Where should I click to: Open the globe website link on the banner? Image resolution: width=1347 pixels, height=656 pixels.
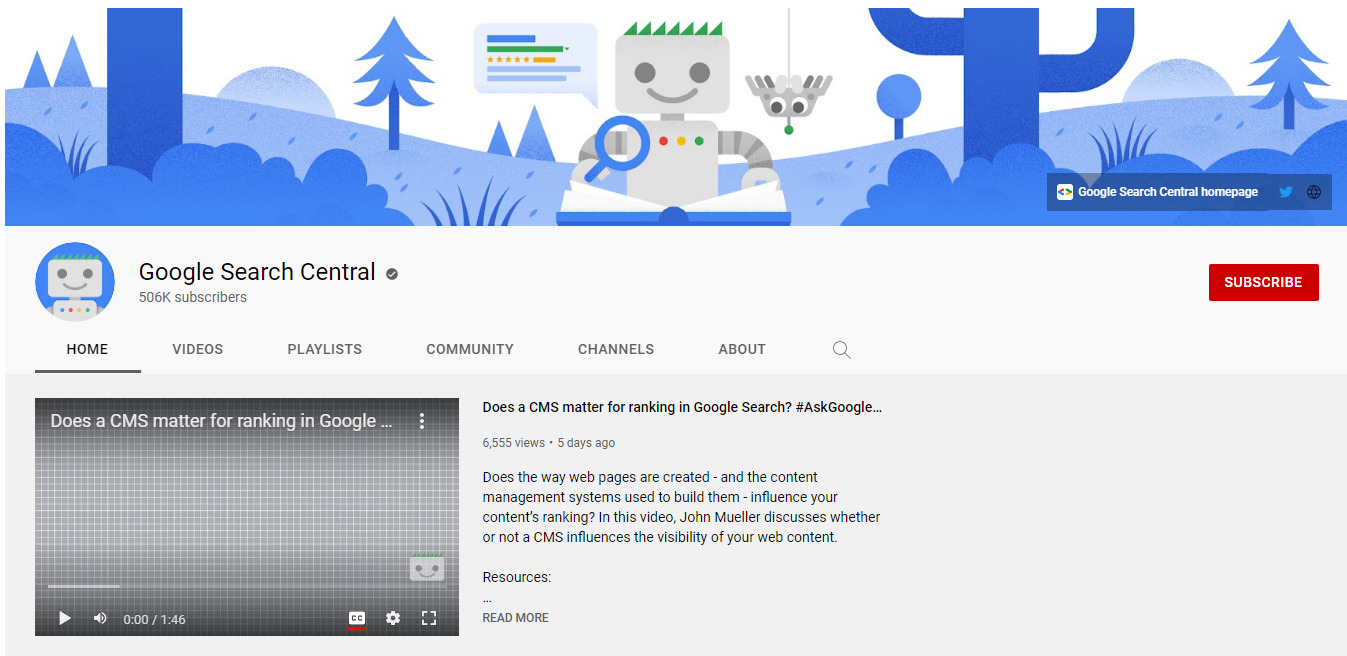click(x=1314, y=192)
